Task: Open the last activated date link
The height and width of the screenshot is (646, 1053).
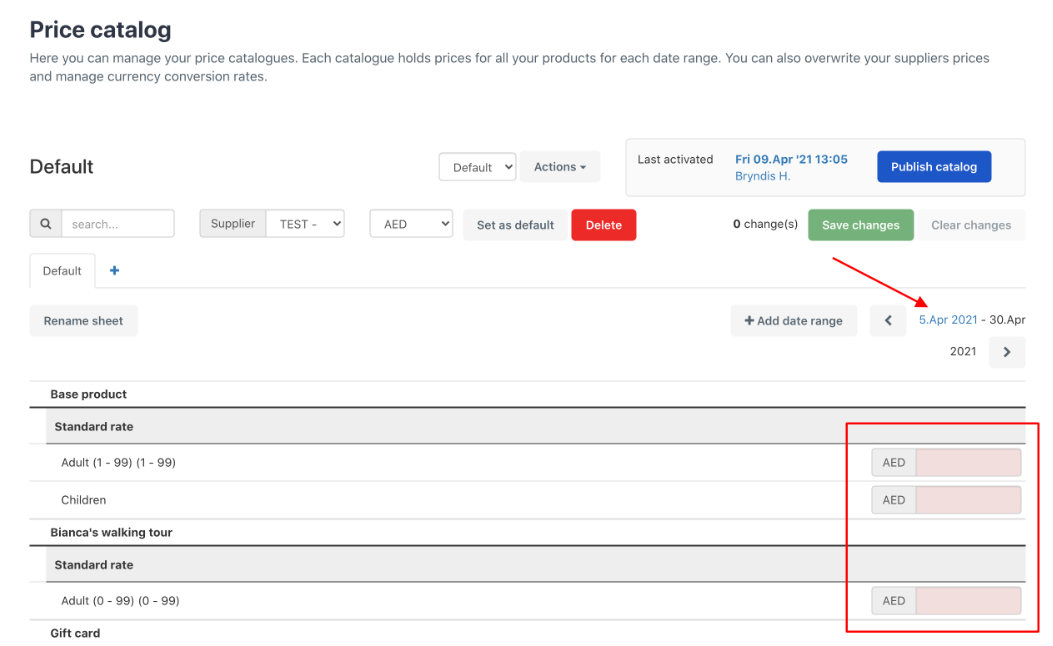Action: (x=791, y=159)
